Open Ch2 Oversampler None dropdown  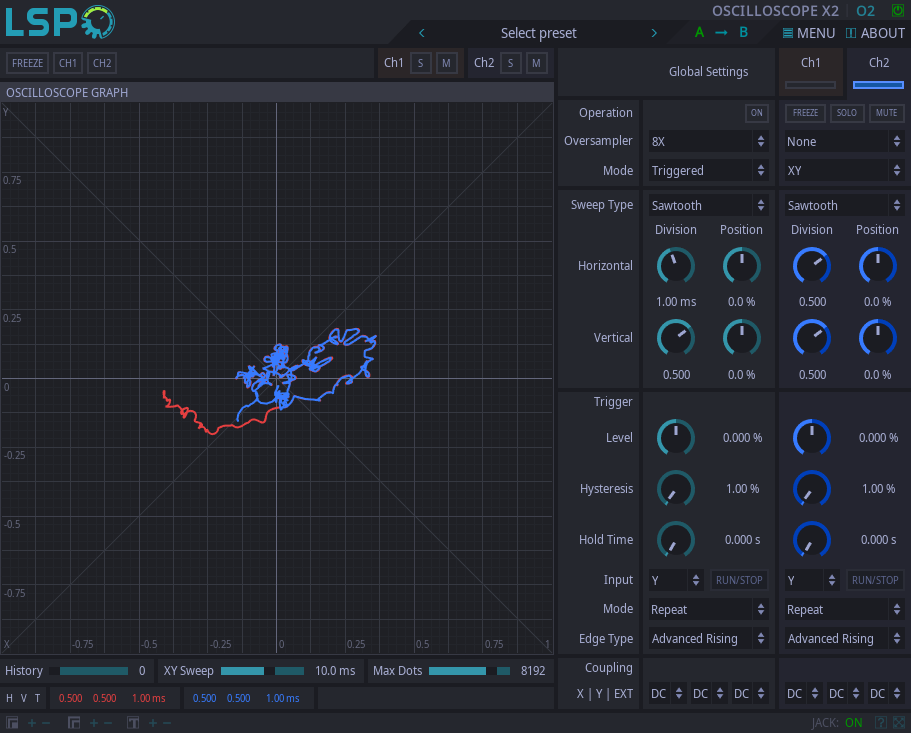[844, 141]
